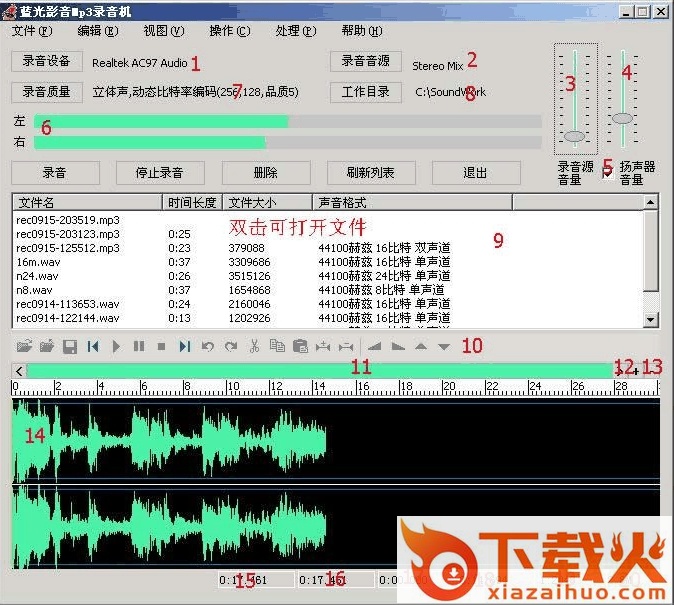This screenshot has width=674, height=605.
Task: Click the 录音设备 button
Action: tap(47, 62)
